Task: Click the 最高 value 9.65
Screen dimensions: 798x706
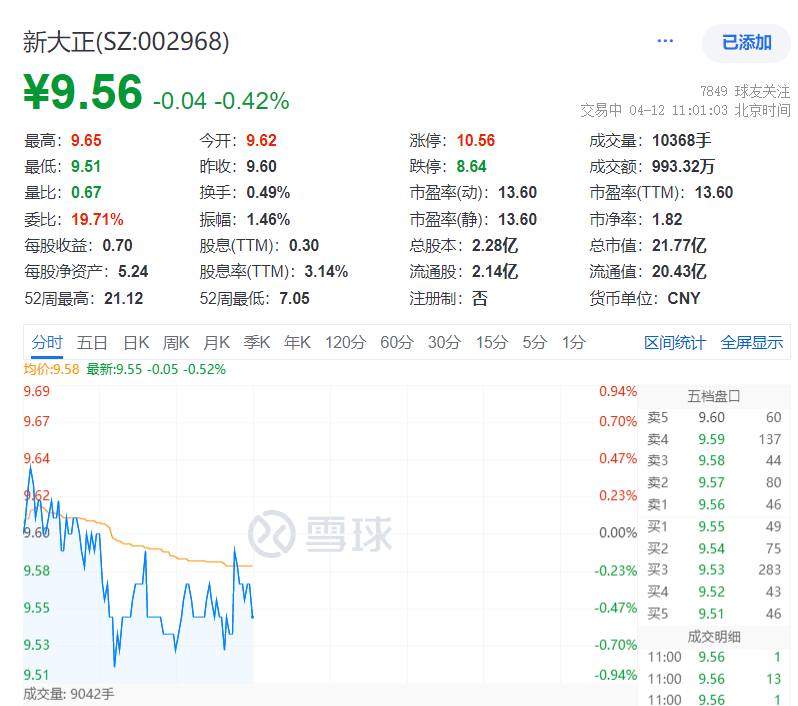Action: [86, 140]
